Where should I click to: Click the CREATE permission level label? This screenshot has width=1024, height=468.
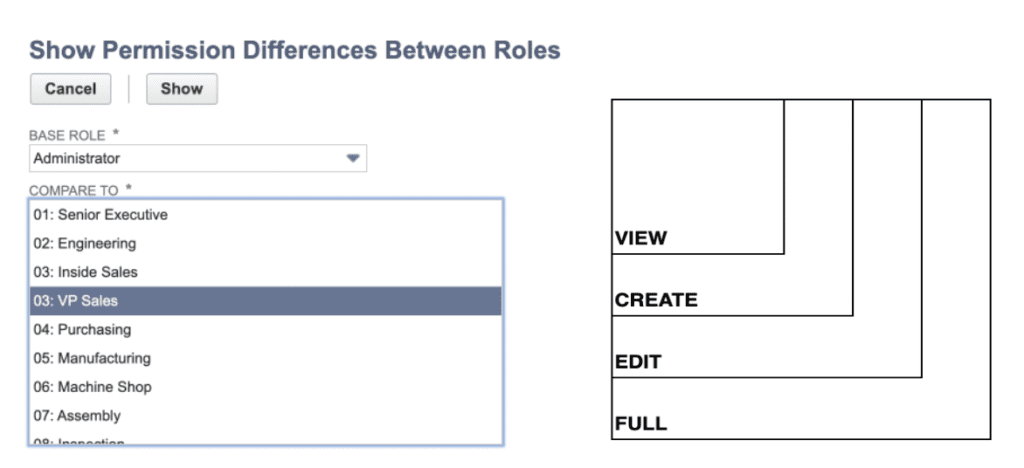click(x=656, y=300)
